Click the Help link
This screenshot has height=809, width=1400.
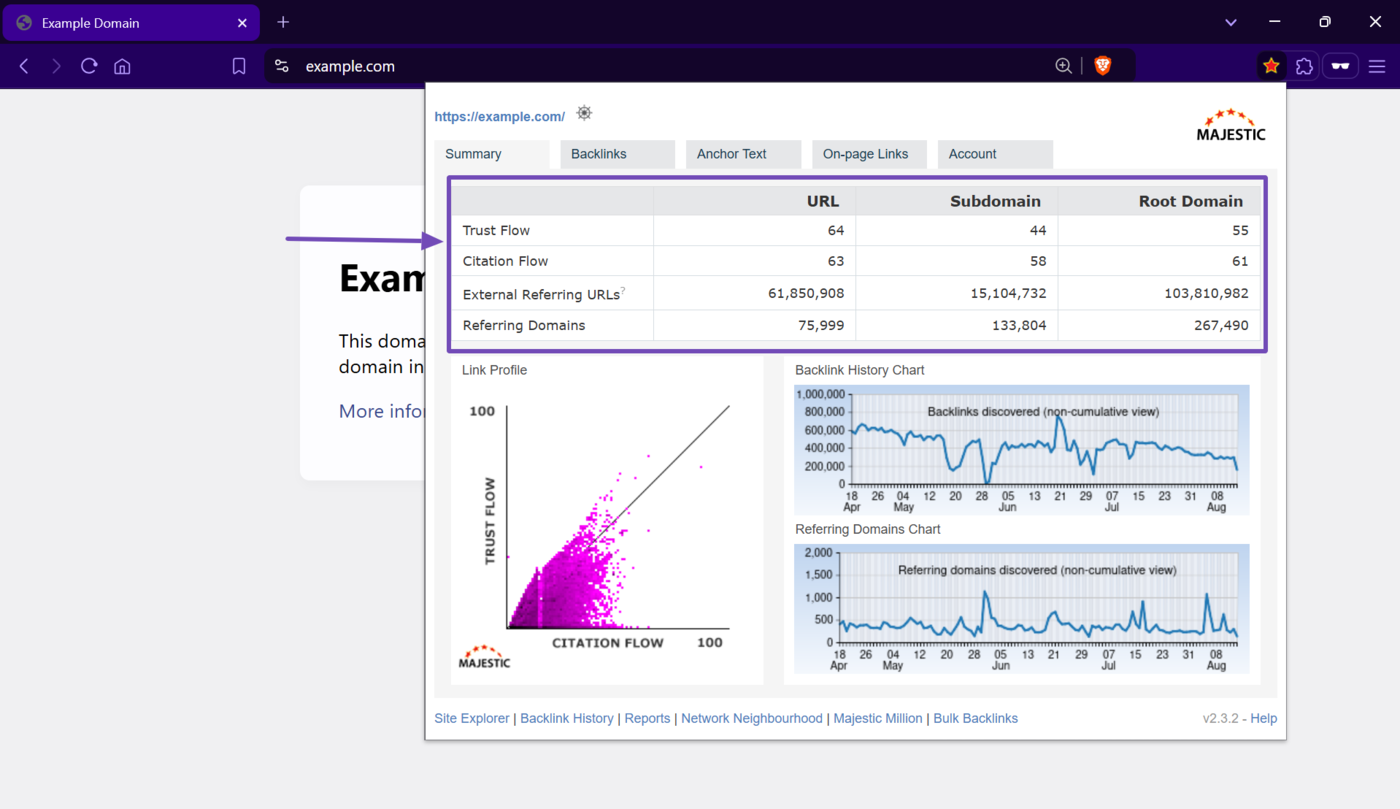1263,718
